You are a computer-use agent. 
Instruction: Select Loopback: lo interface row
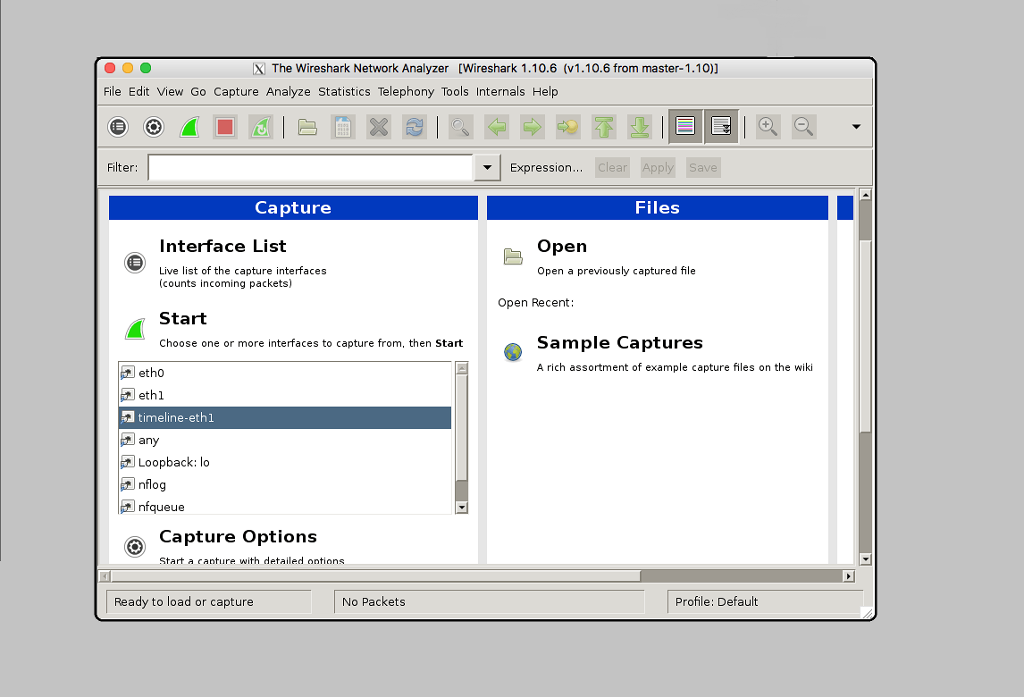(x=285, y=462)
